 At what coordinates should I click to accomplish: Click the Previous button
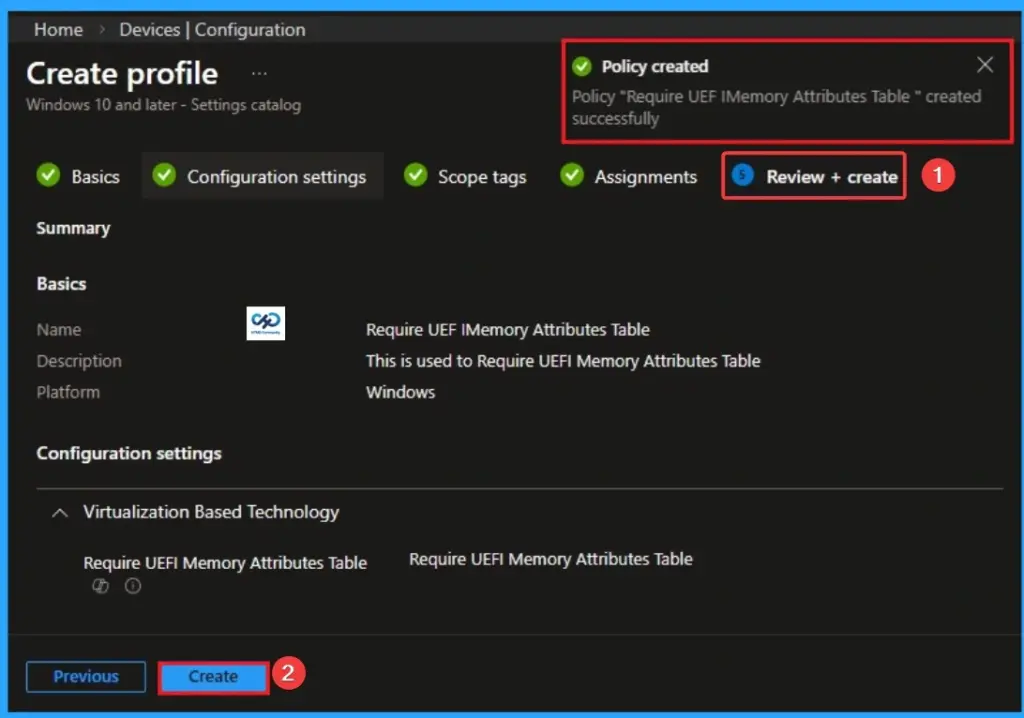(85, 677)
